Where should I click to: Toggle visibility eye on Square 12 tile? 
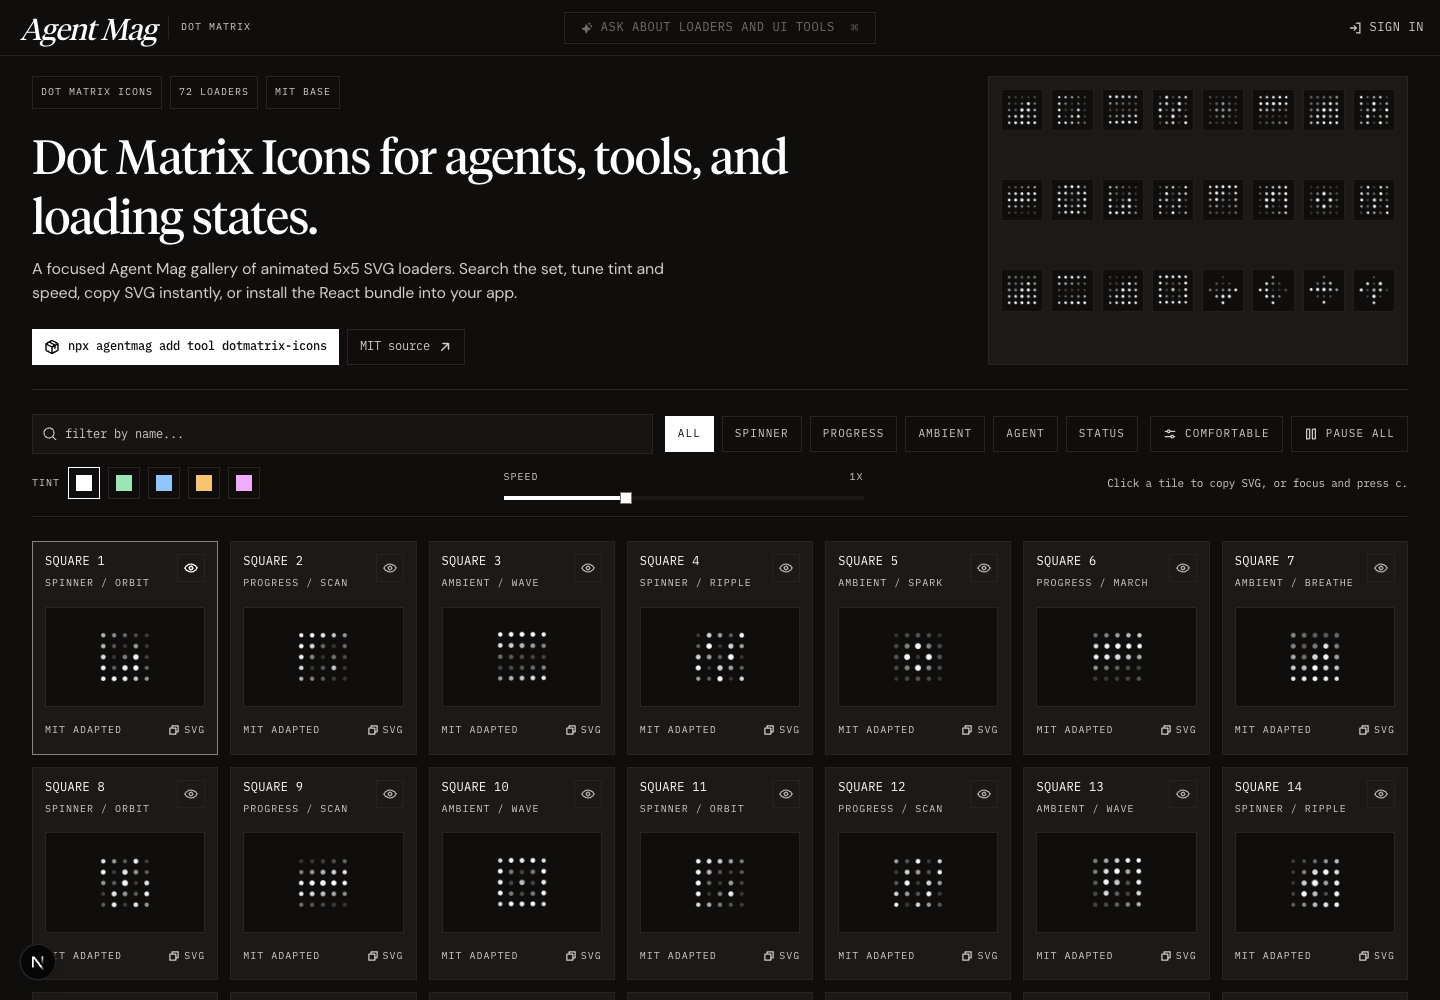(984, 794)
